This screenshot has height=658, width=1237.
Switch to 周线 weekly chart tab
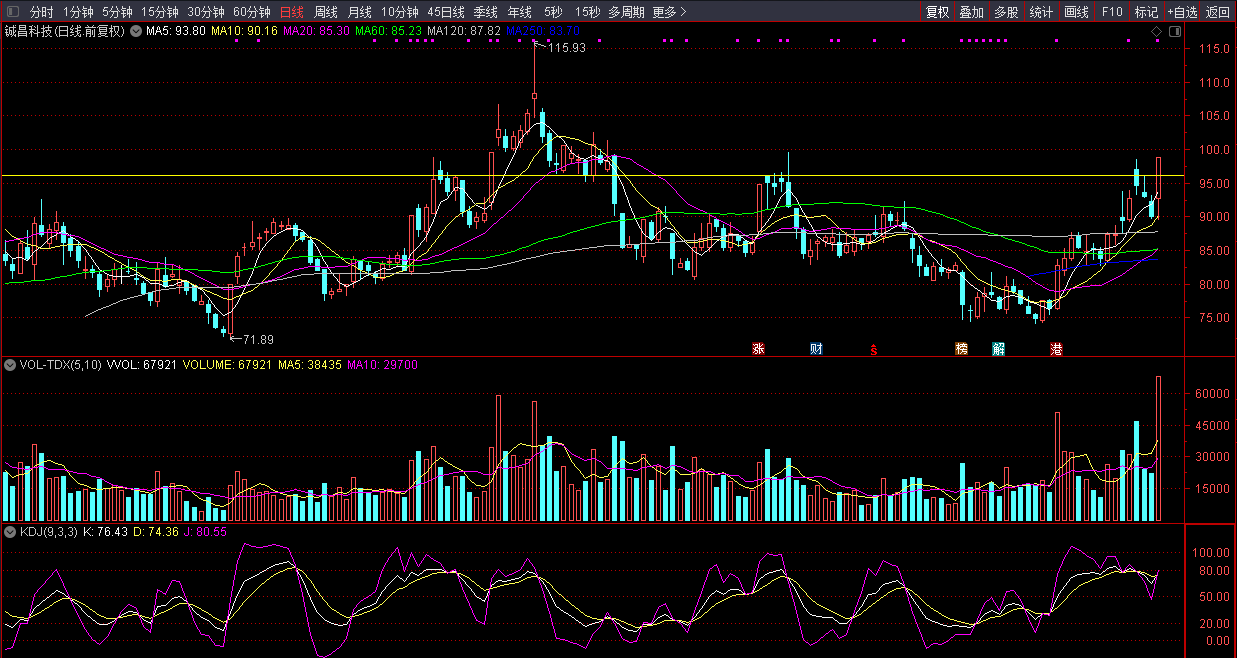pyautogui.click(x=326, y=12)
